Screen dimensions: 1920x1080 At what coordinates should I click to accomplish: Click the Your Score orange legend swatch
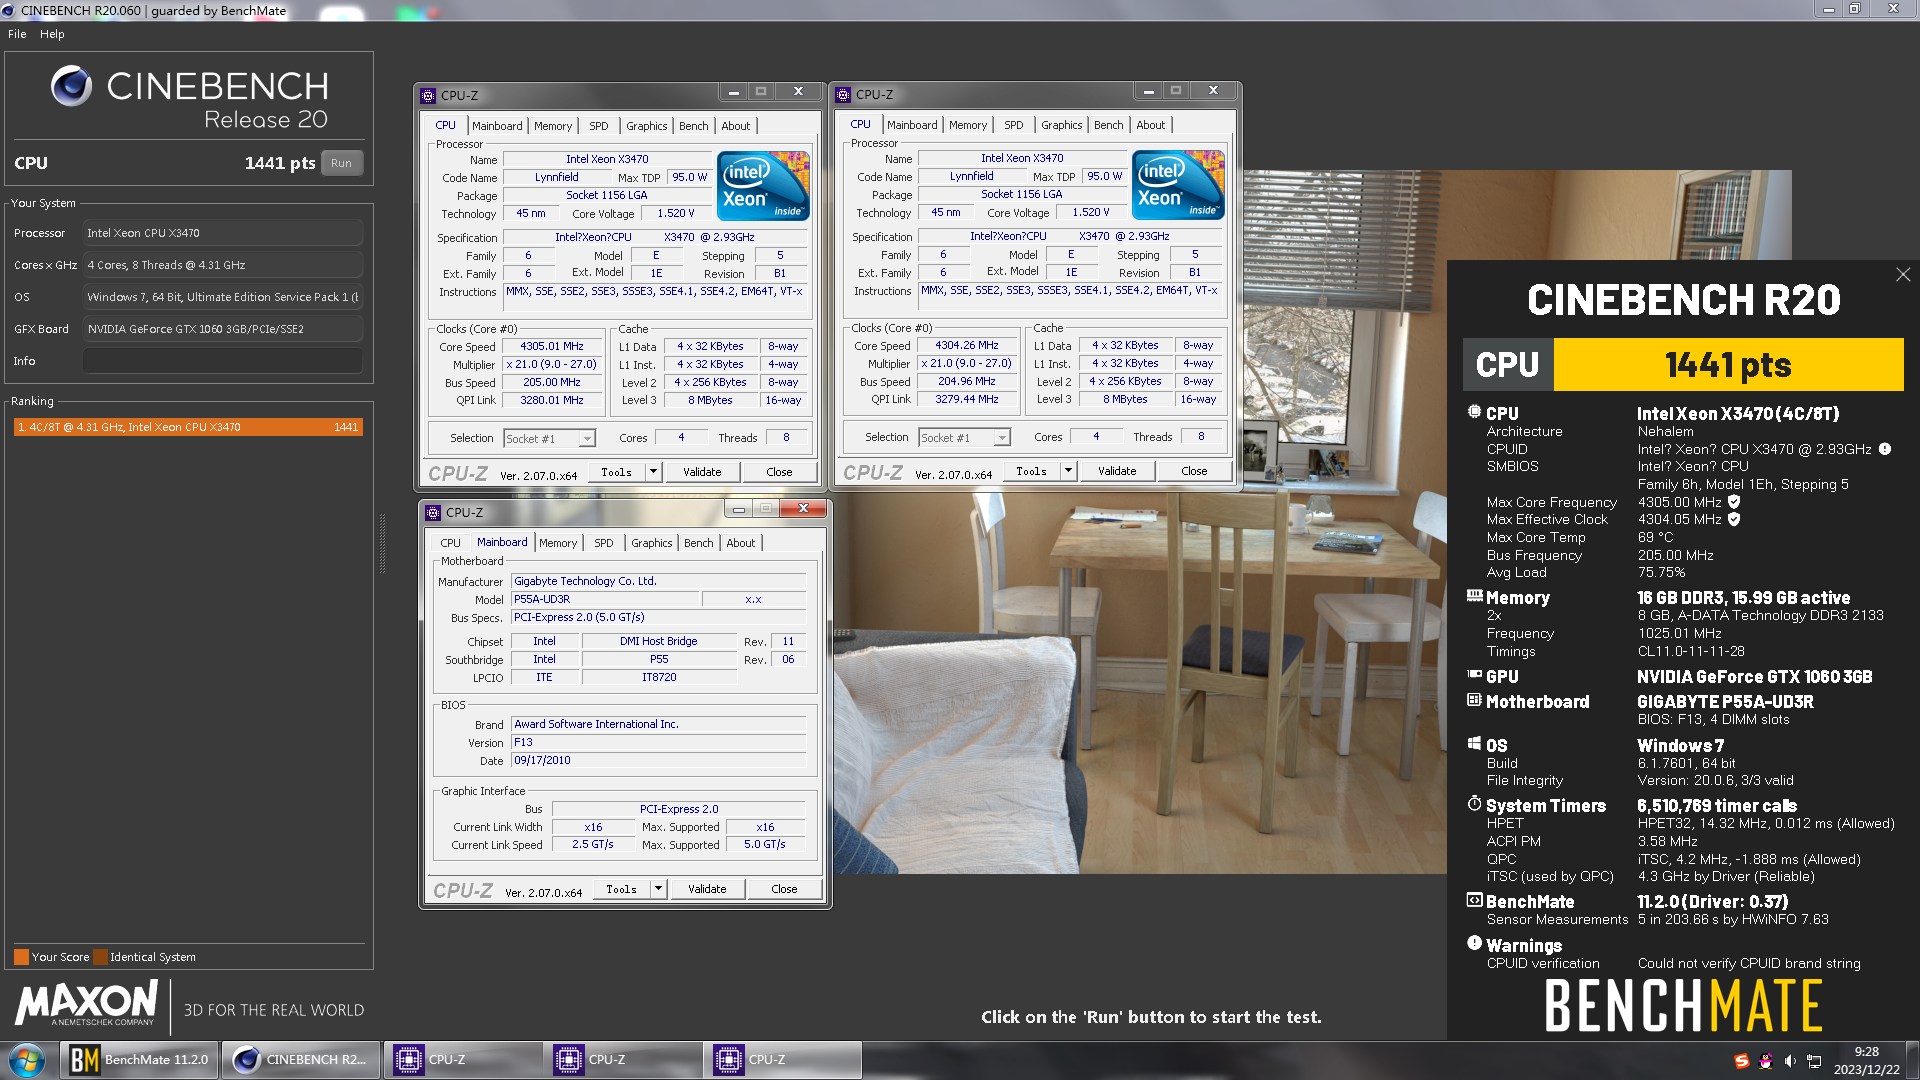(x=21, y=957)
